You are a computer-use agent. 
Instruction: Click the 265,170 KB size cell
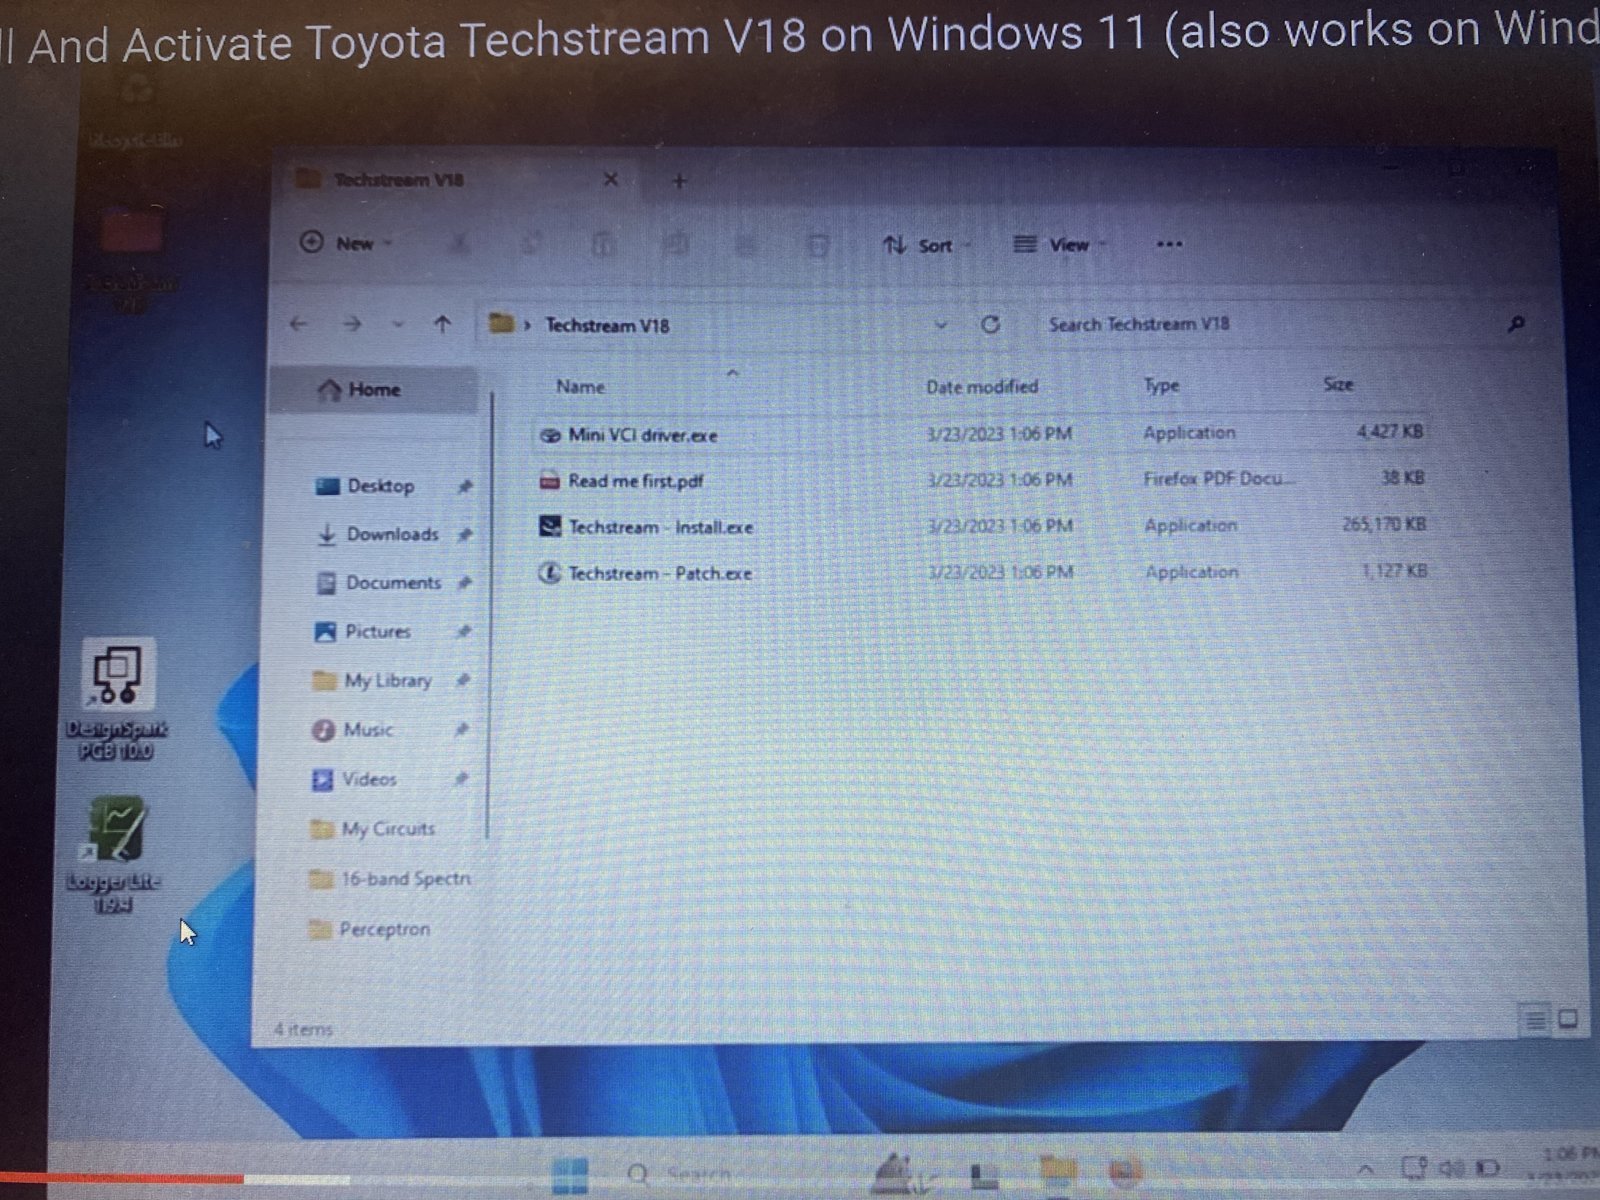pos(1383,524)
